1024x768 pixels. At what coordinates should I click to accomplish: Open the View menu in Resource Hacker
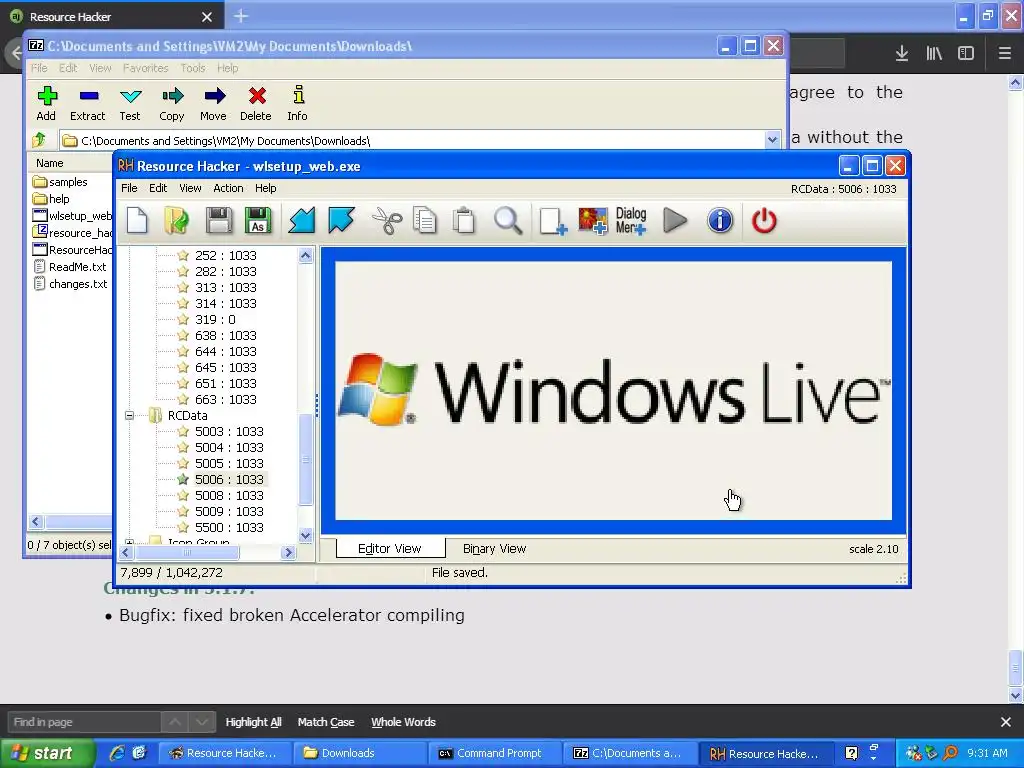click(x=190, y=188)
